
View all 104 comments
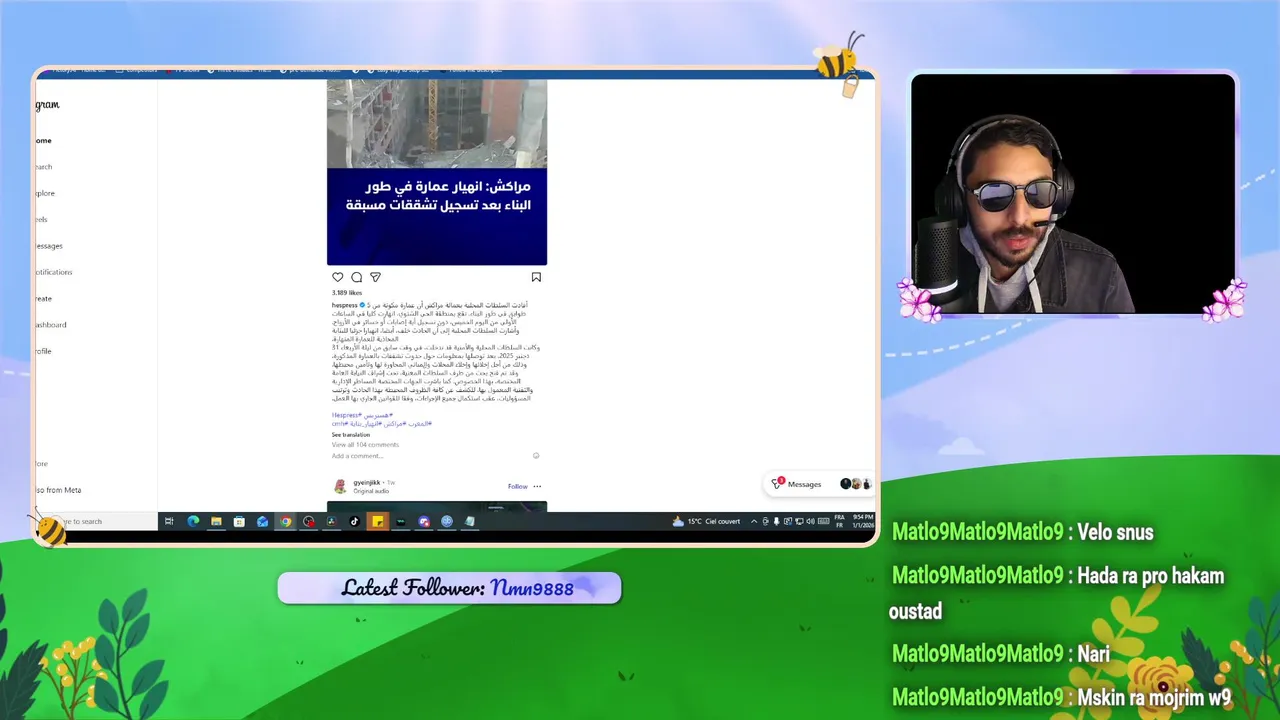(365, 445)
